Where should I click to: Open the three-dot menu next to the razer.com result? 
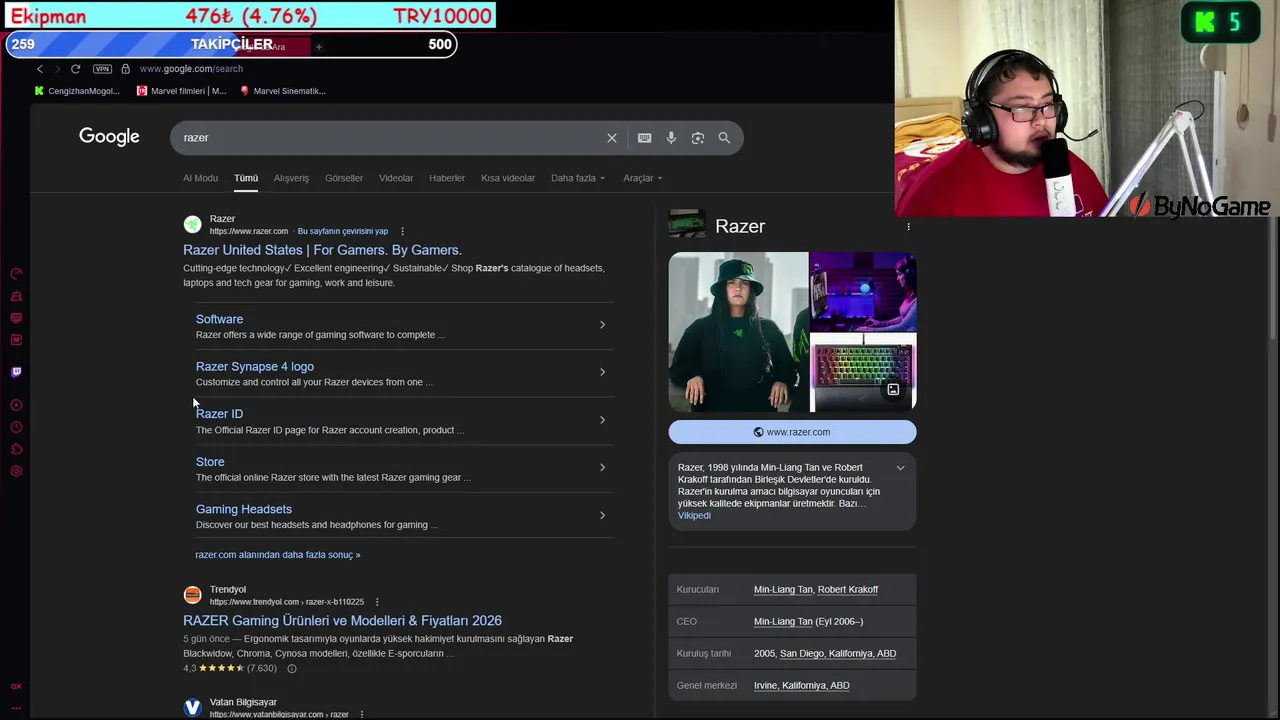click(x=402, y=231)
